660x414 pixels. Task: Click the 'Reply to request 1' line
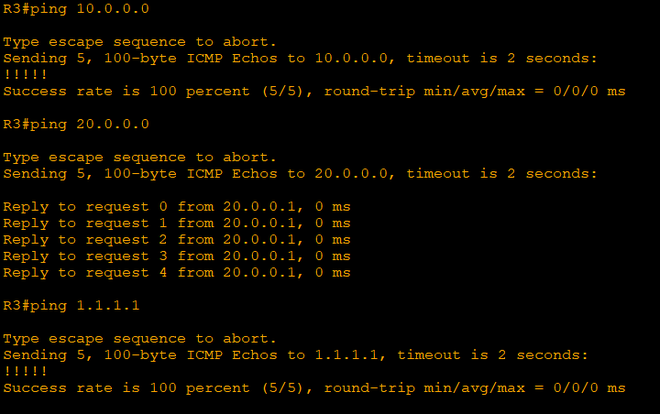point(176,223)
